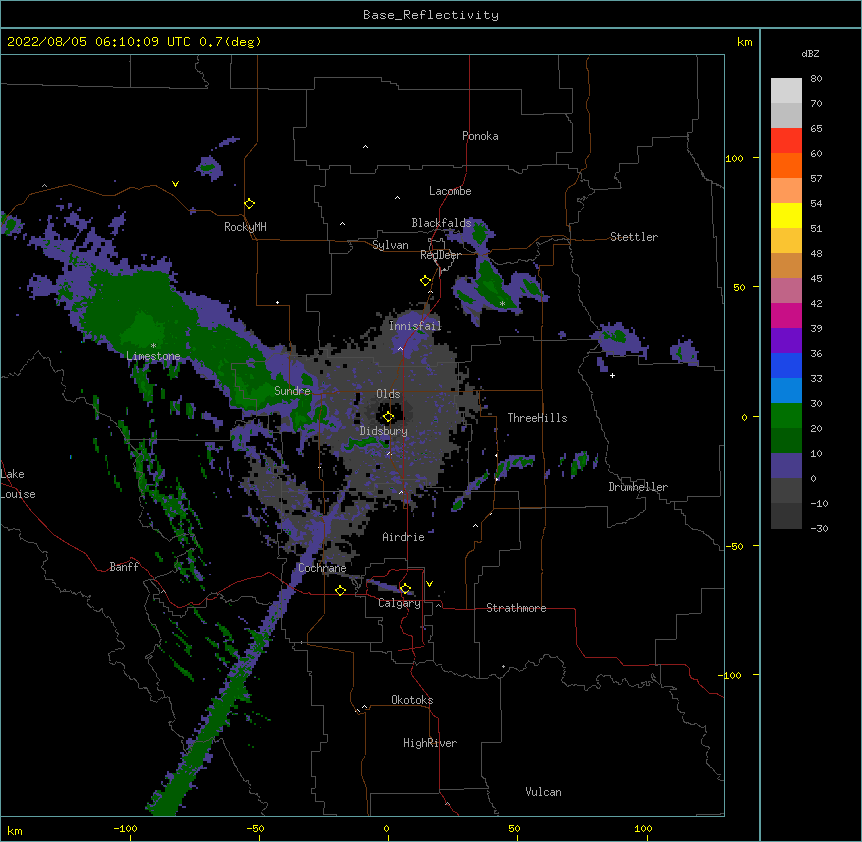Pick the royal blue 33–36 dBZ swatch

(x=786, y=365)
